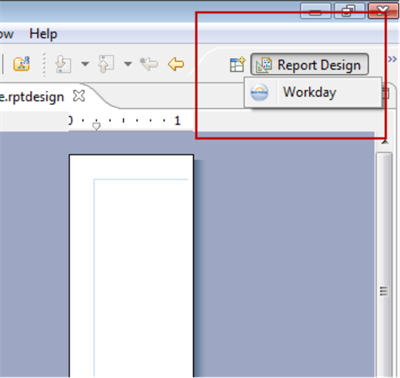Open the Previous Annotation dropdown arrow
Viewport: 400px width, 378px height.
tap(128, 64)
